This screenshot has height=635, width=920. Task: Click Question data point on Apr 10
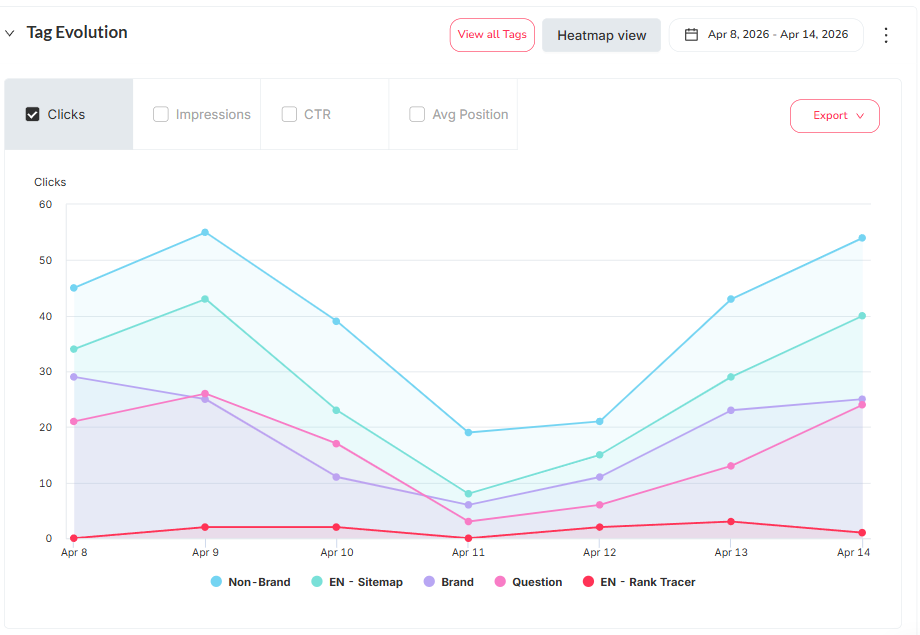336,443
